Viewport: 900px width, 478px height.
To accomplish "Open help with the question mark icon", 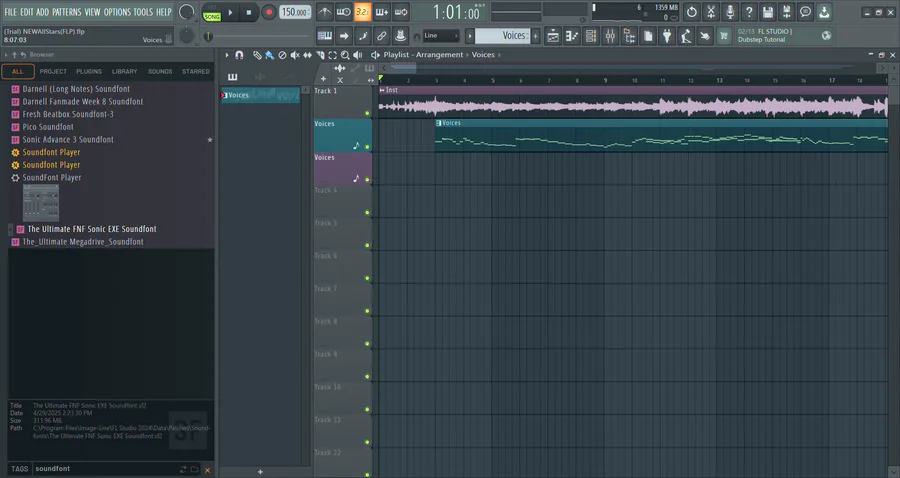I will click(x=748, y=11).
